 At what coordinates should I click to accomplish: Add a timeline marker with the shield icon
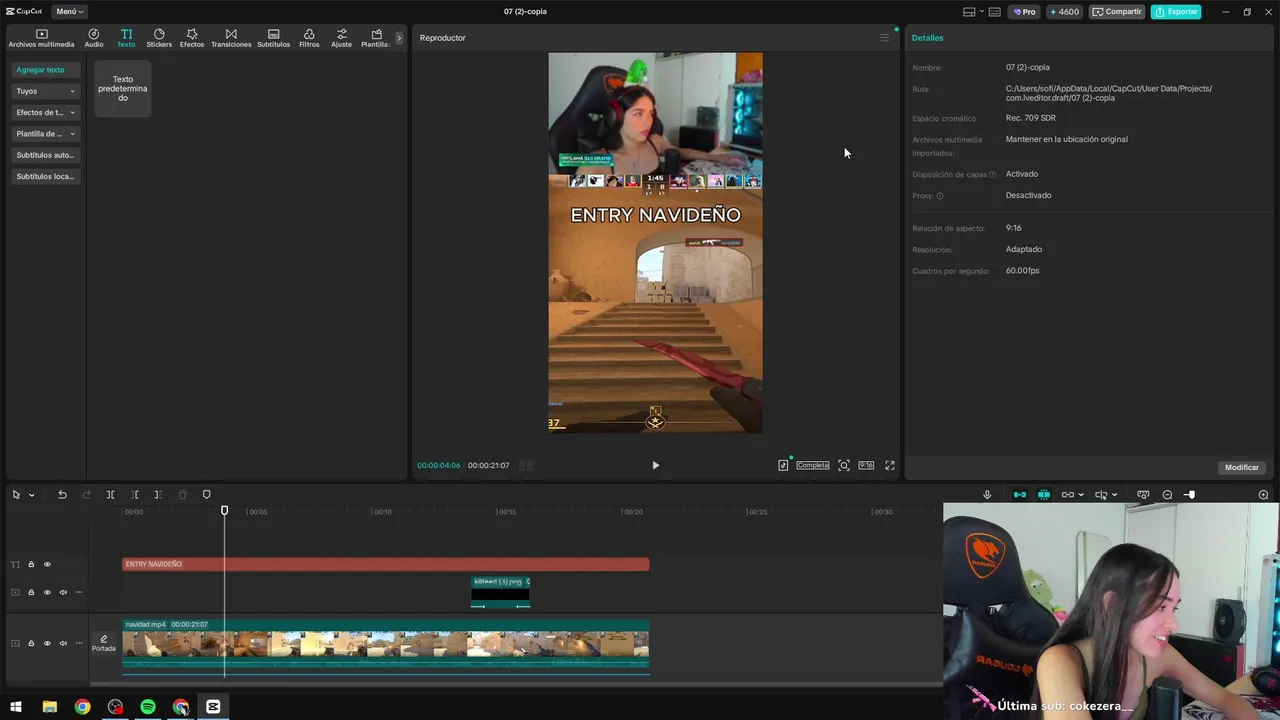(207, 495)
